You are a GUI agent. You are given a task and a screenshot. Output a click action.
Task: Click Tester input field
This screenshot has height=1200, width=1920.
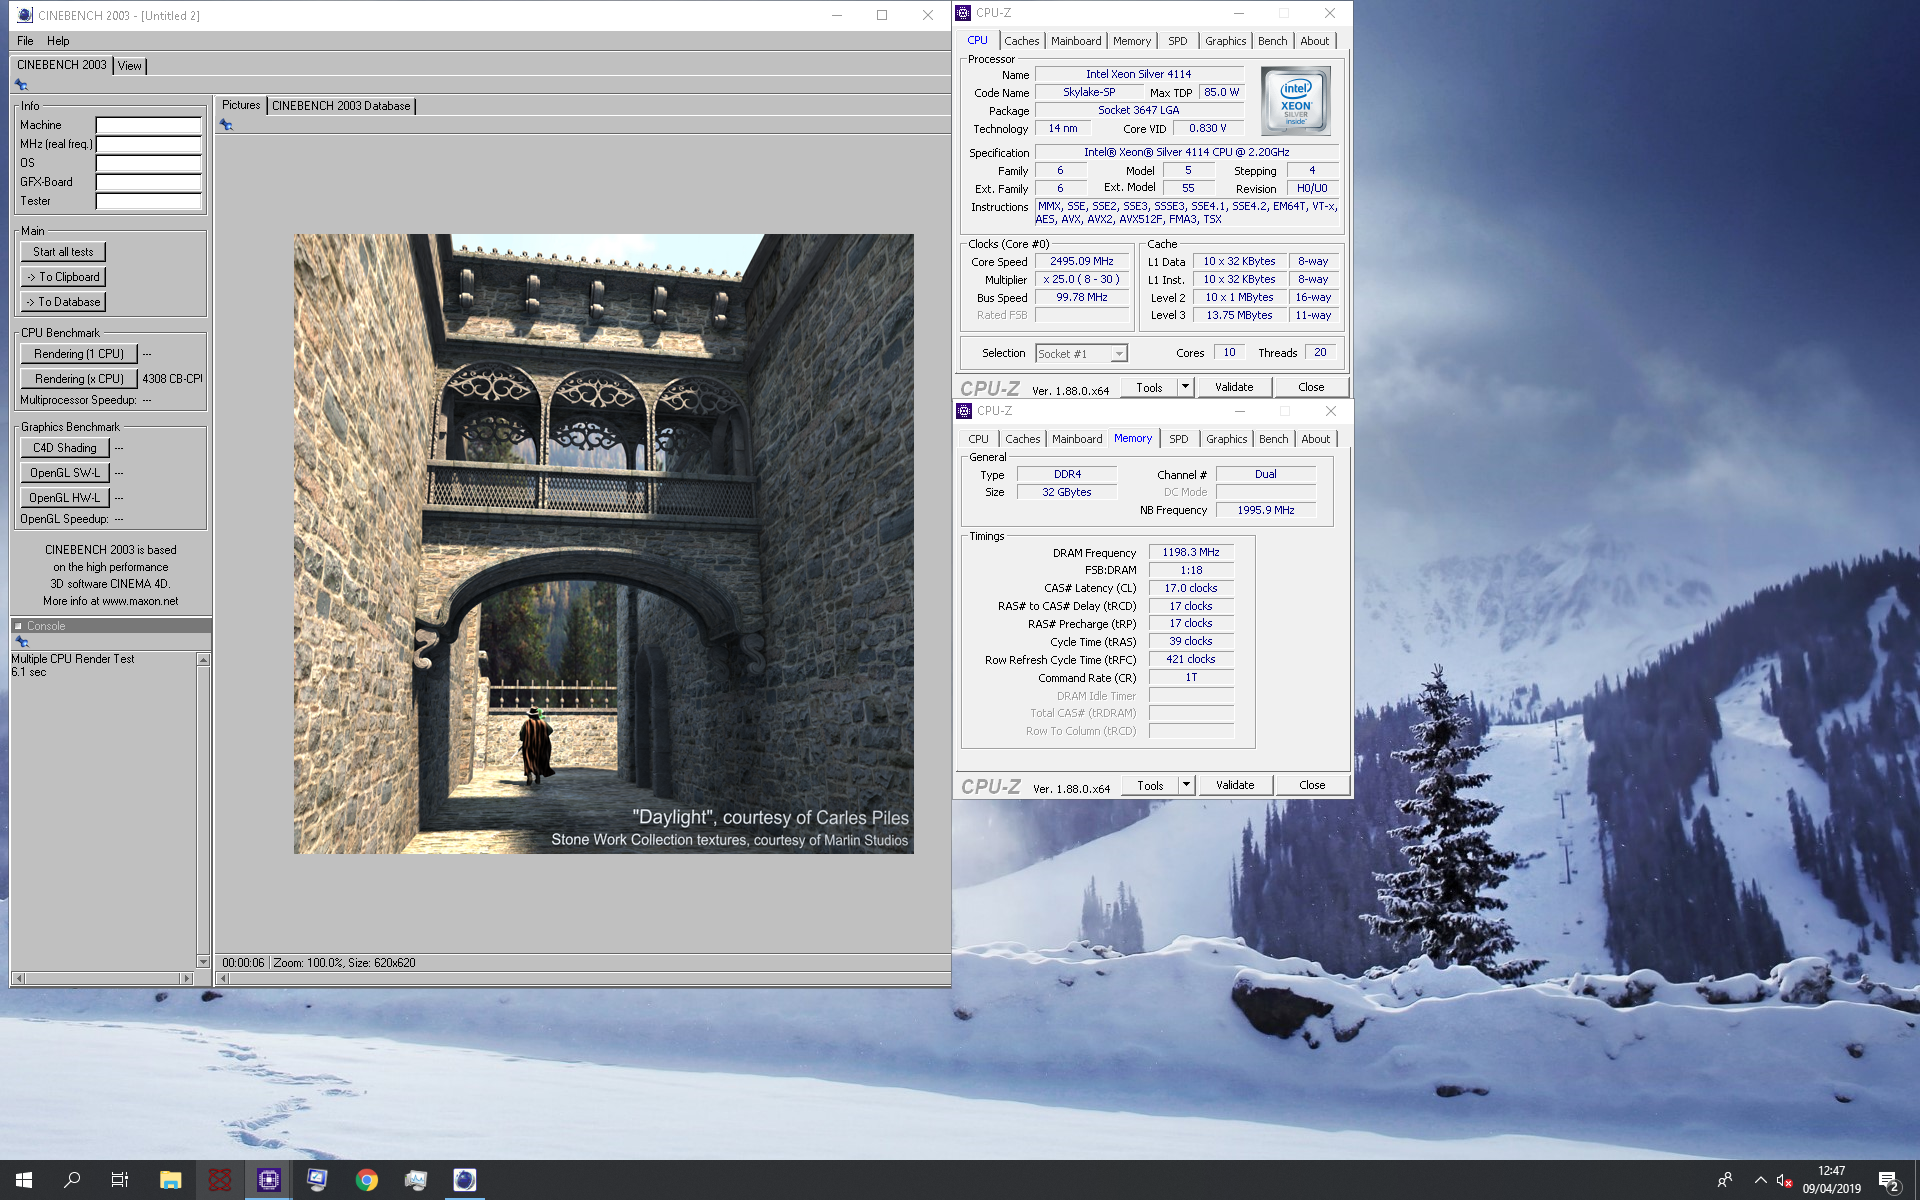[148, 202]
